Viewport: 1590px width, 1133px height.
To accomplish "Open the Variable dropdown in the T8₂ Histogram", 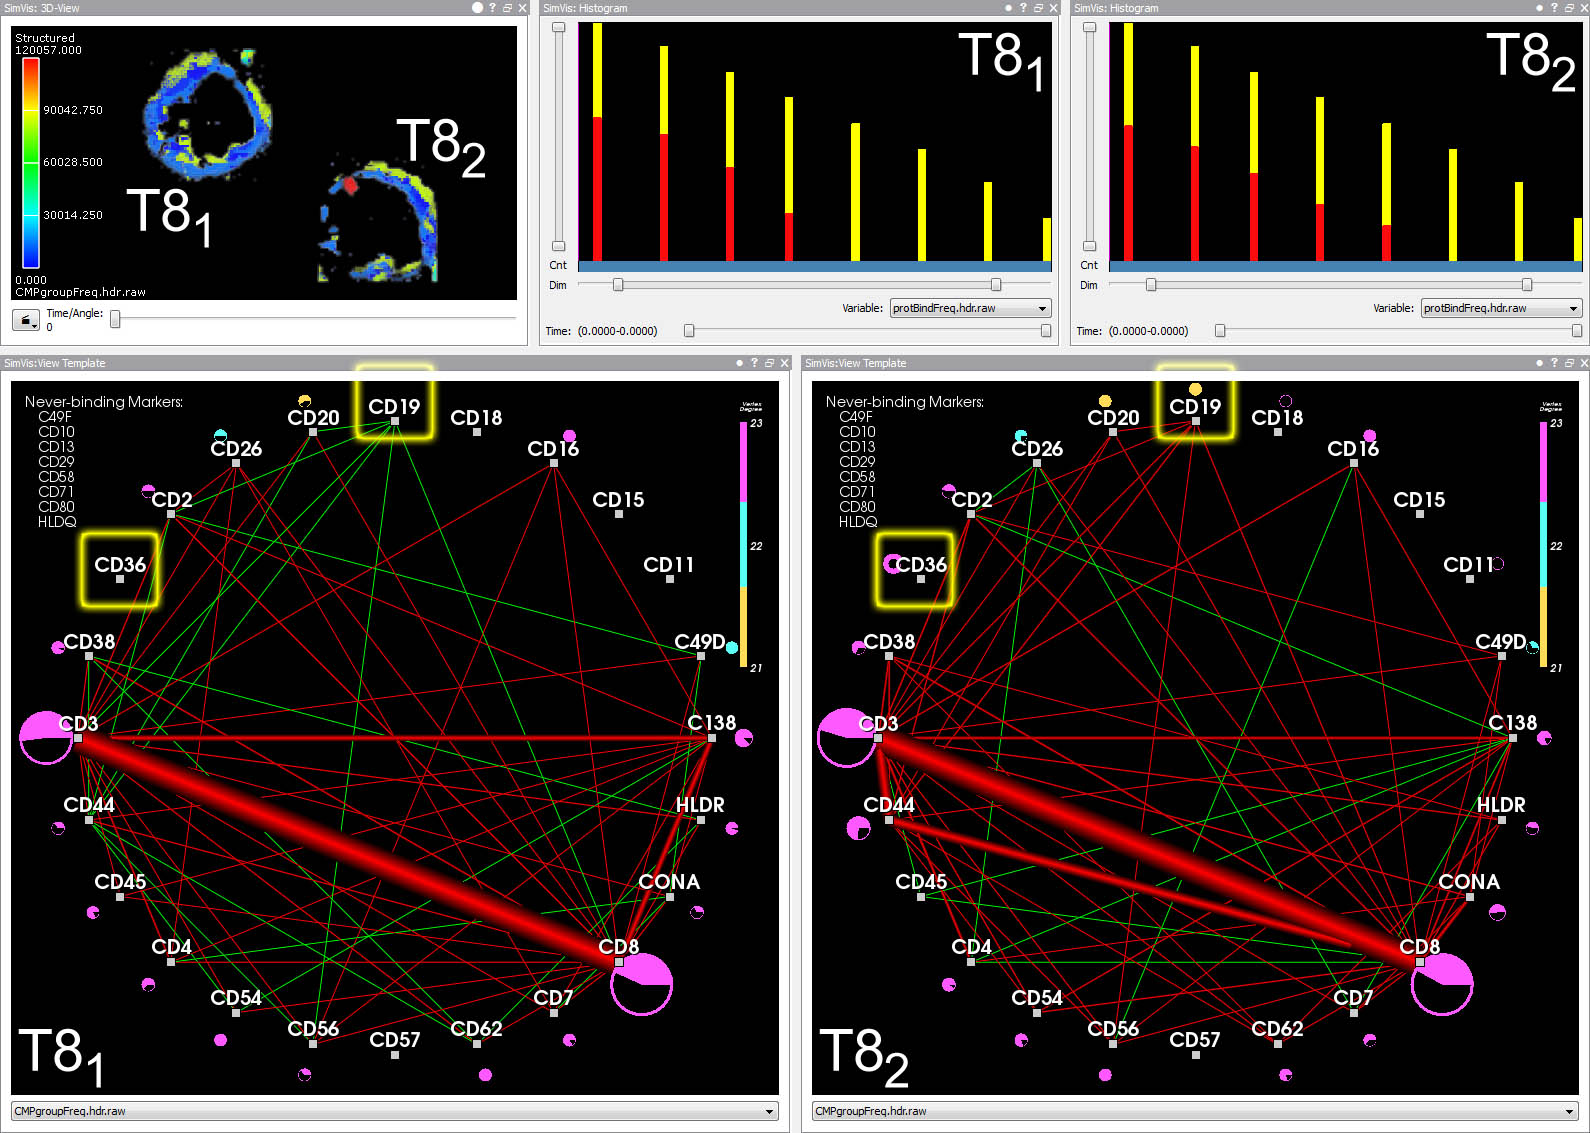I will pyautogui.click(x=1500, y=308).
